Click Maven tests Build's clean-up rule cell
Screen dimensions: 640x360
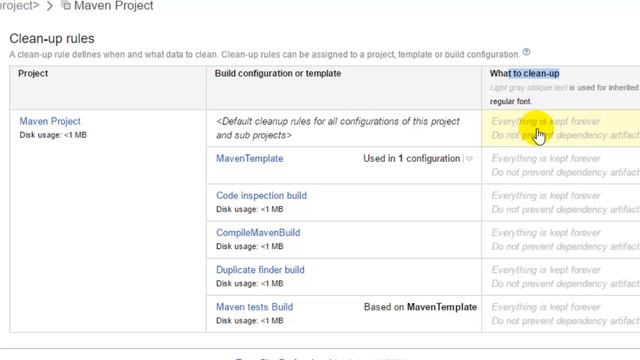[x=561, y=314]
